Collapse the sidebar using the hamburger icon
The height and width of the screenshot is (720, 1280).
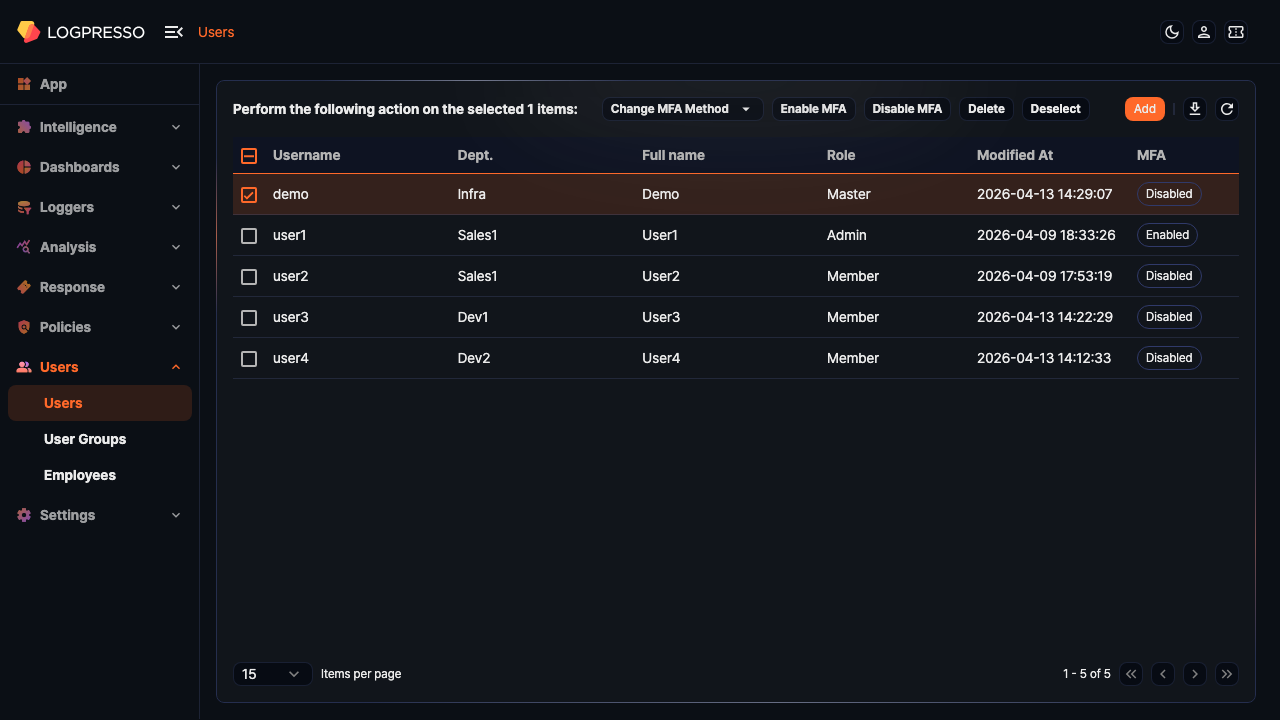pyautogui.click(x=172, y=32)
